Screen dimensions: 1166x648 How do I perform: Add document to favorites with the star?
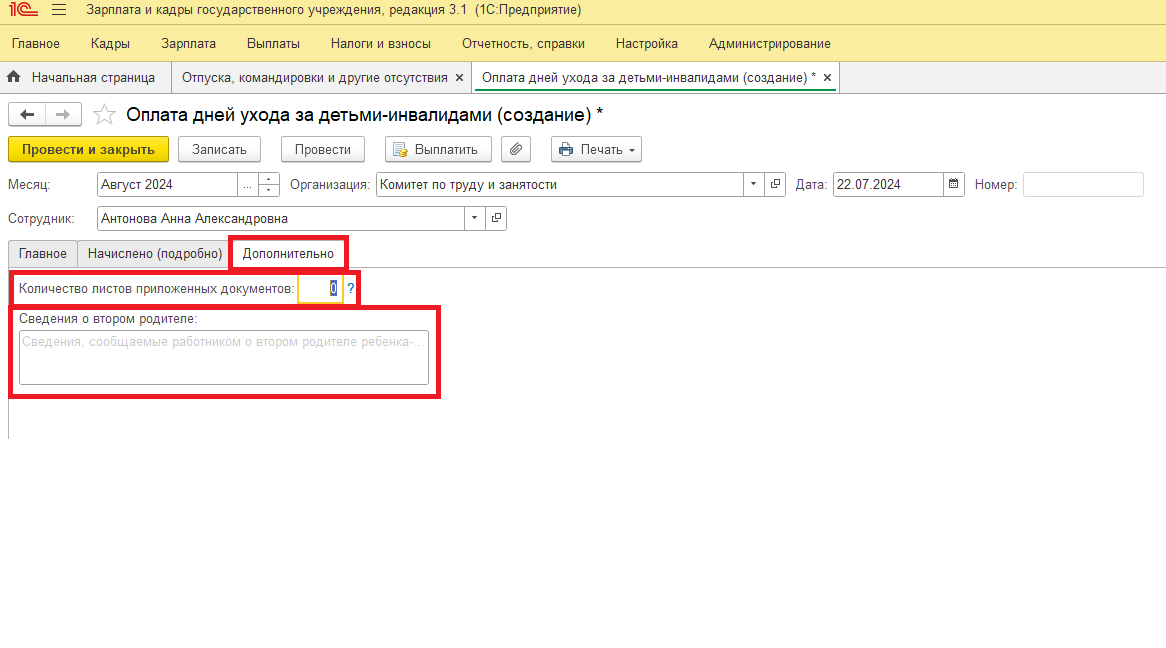point(104,115)
